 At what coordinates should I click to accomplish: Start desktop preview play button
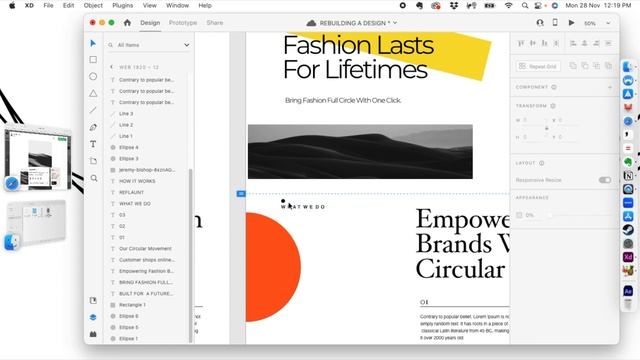(x=571, y=23)
